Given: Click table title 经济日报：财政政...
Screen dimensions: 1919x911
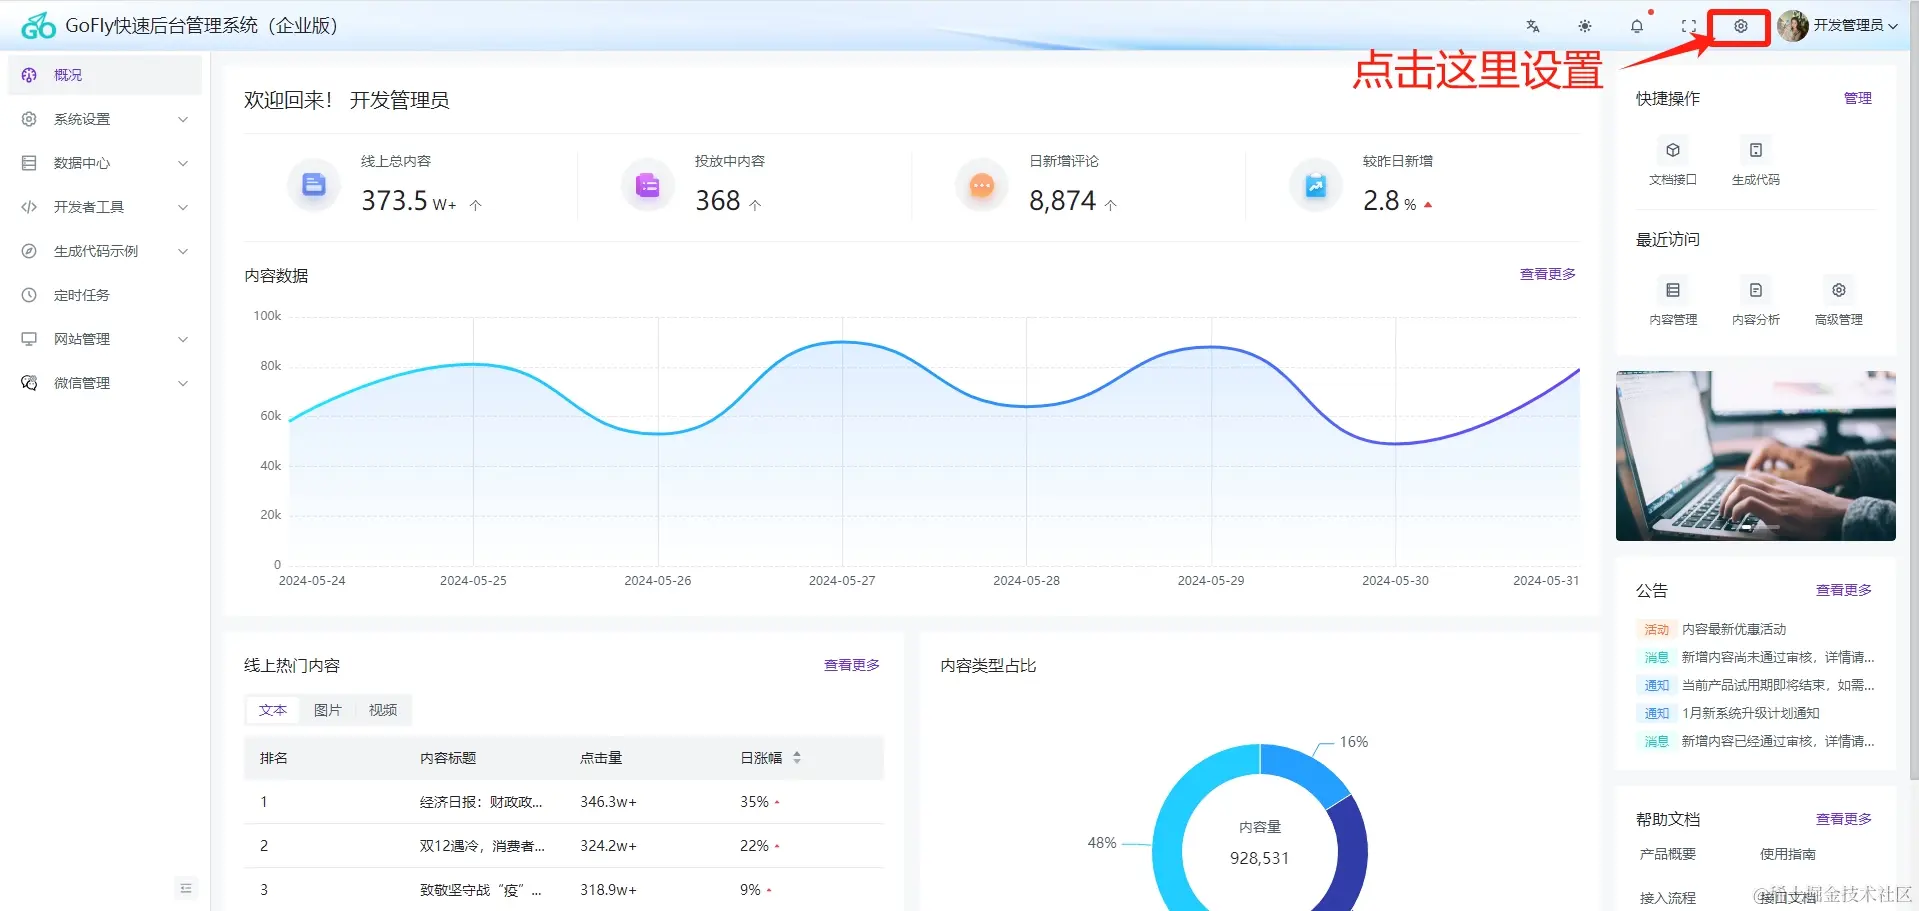Looking at the screenshot, I should (x=482, y=802).
